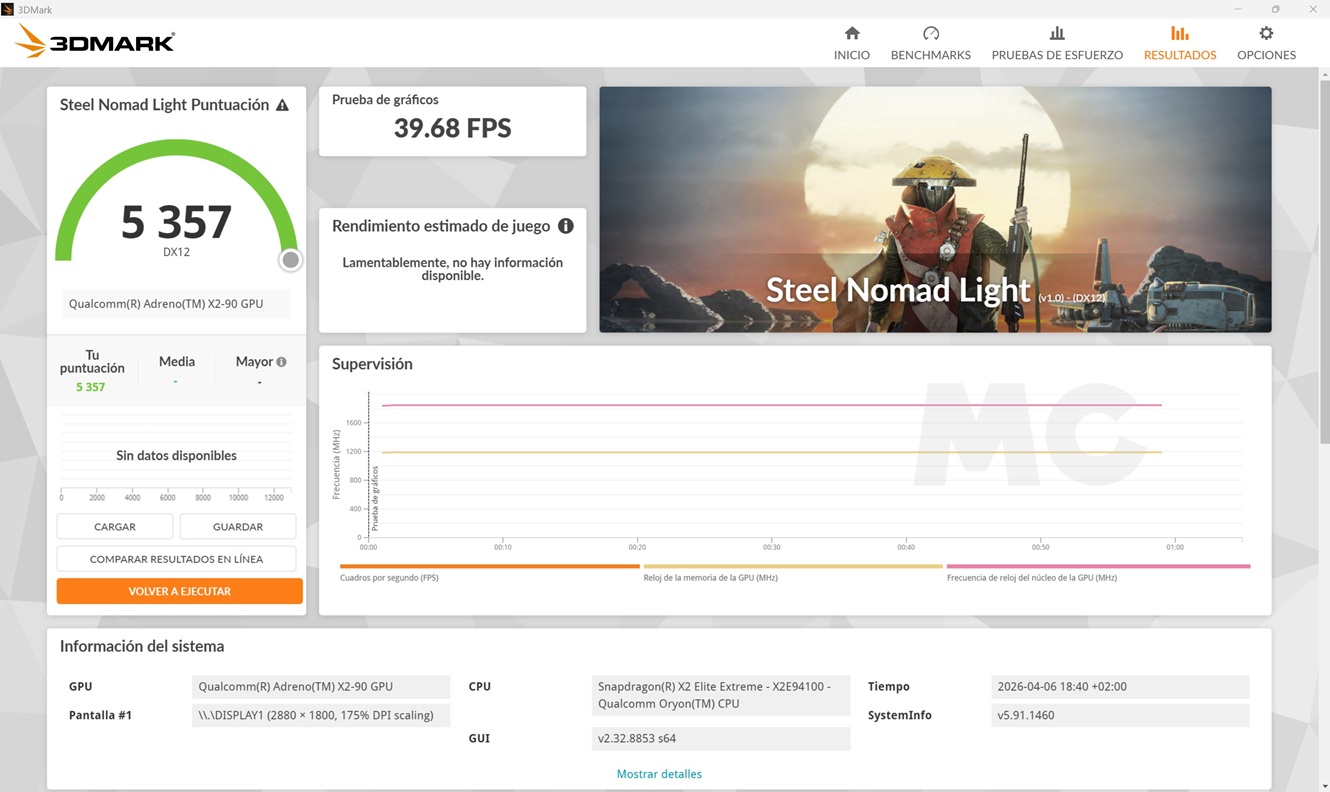This screenshot has height=792, width=1330.
Task: Click the 3DMARK logo
Action: click(x=93, y=41)
